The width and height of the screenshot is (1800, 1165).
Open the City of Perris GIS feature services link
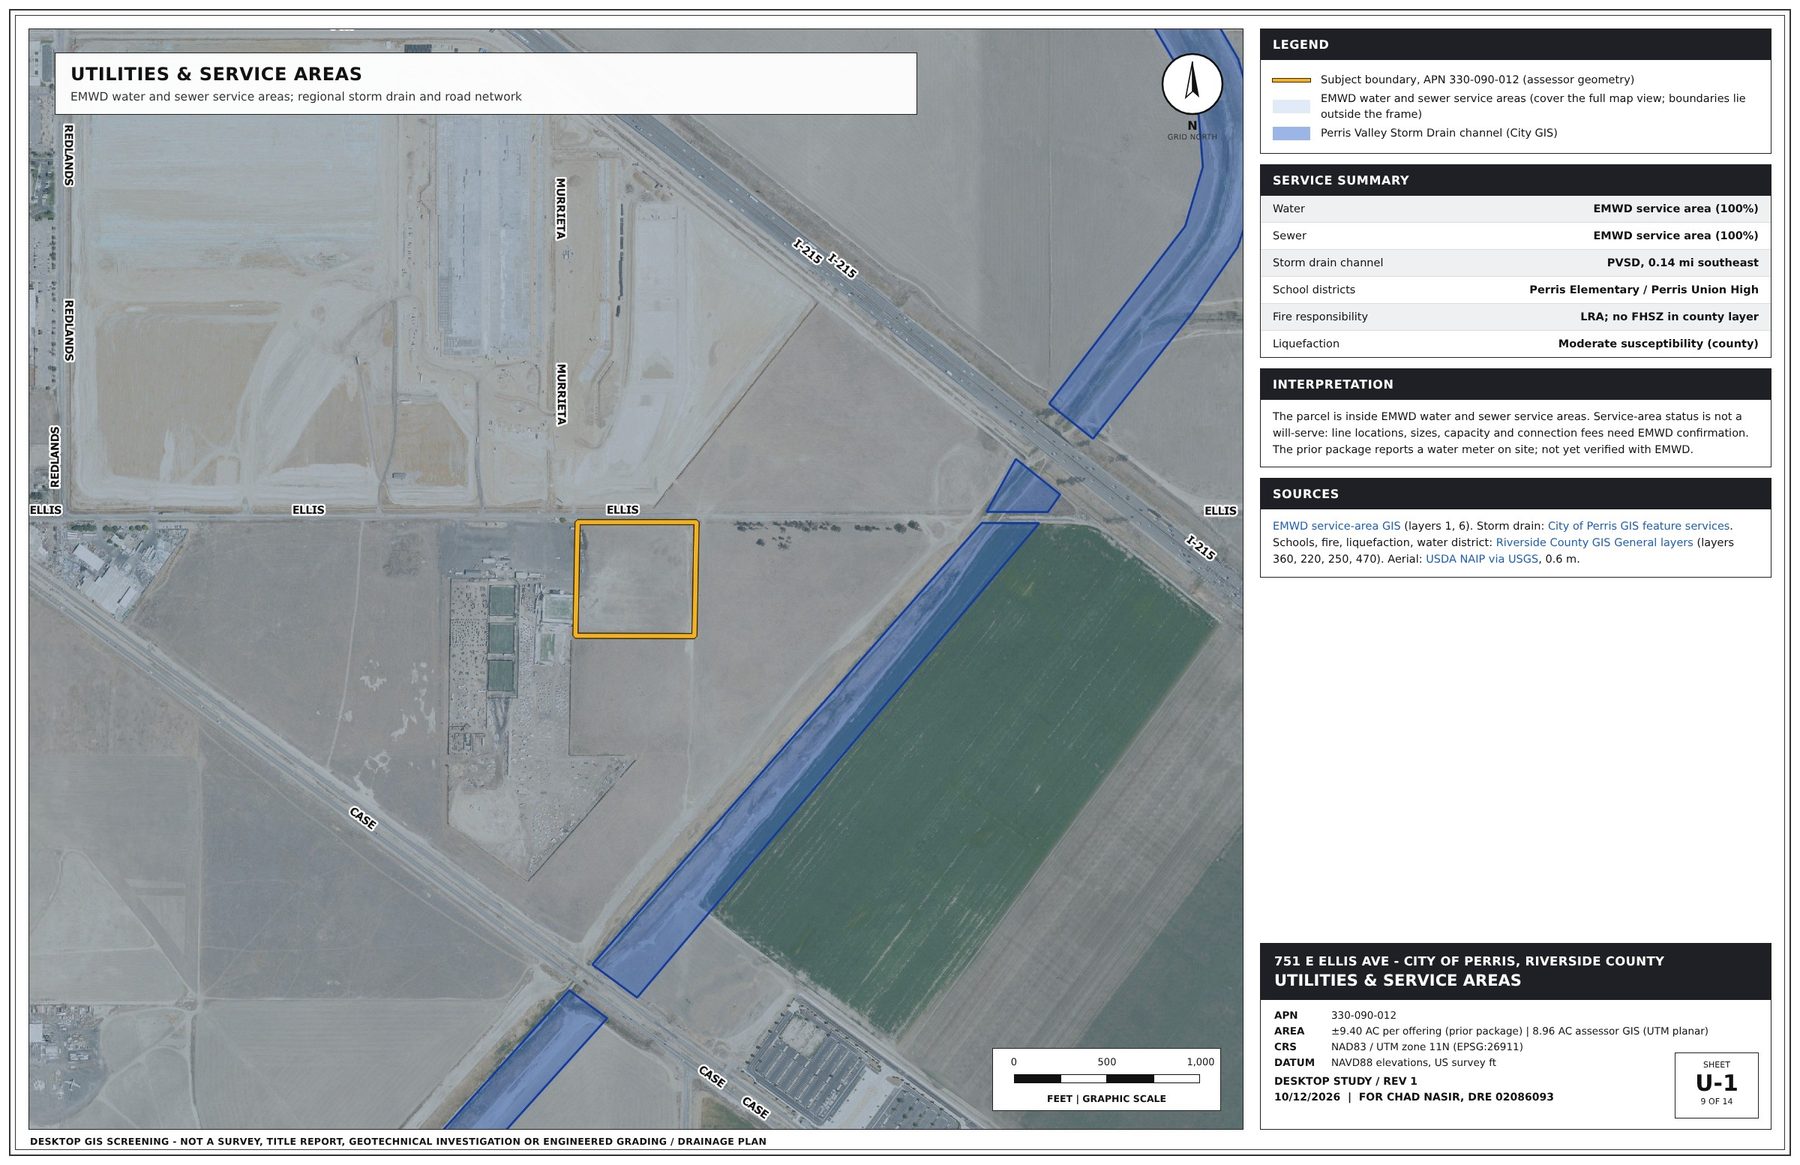(1638, 526)
